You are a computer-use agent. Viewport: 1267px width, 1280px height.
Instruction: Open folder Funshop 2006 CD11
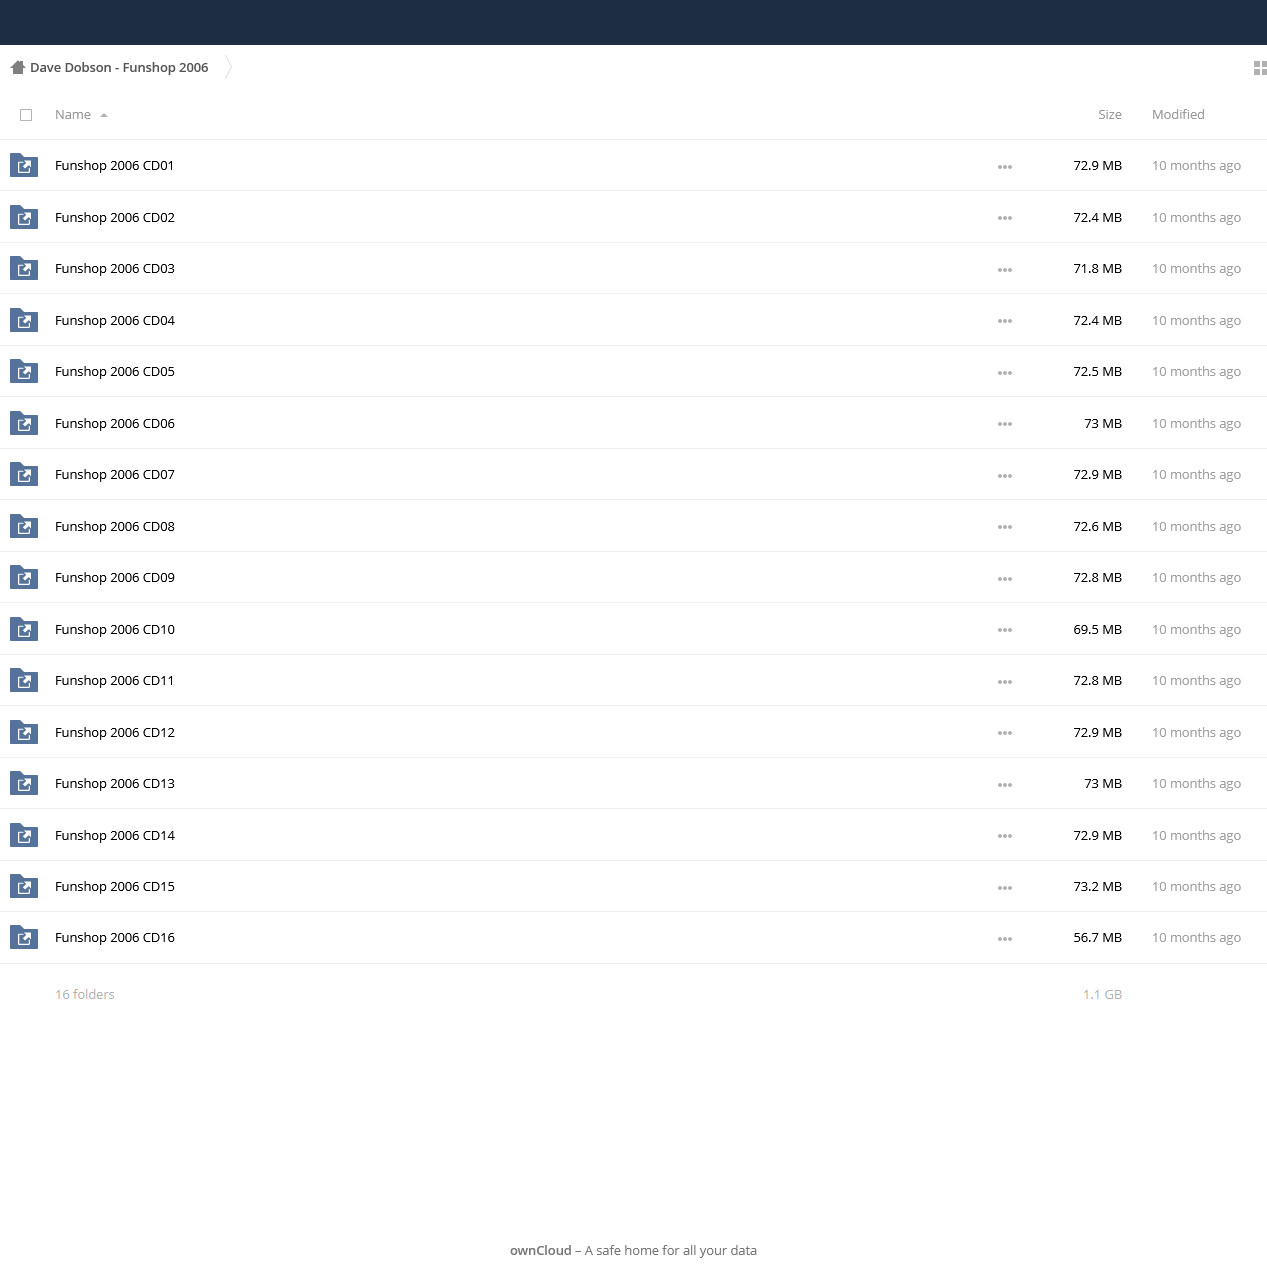(115, 681)
